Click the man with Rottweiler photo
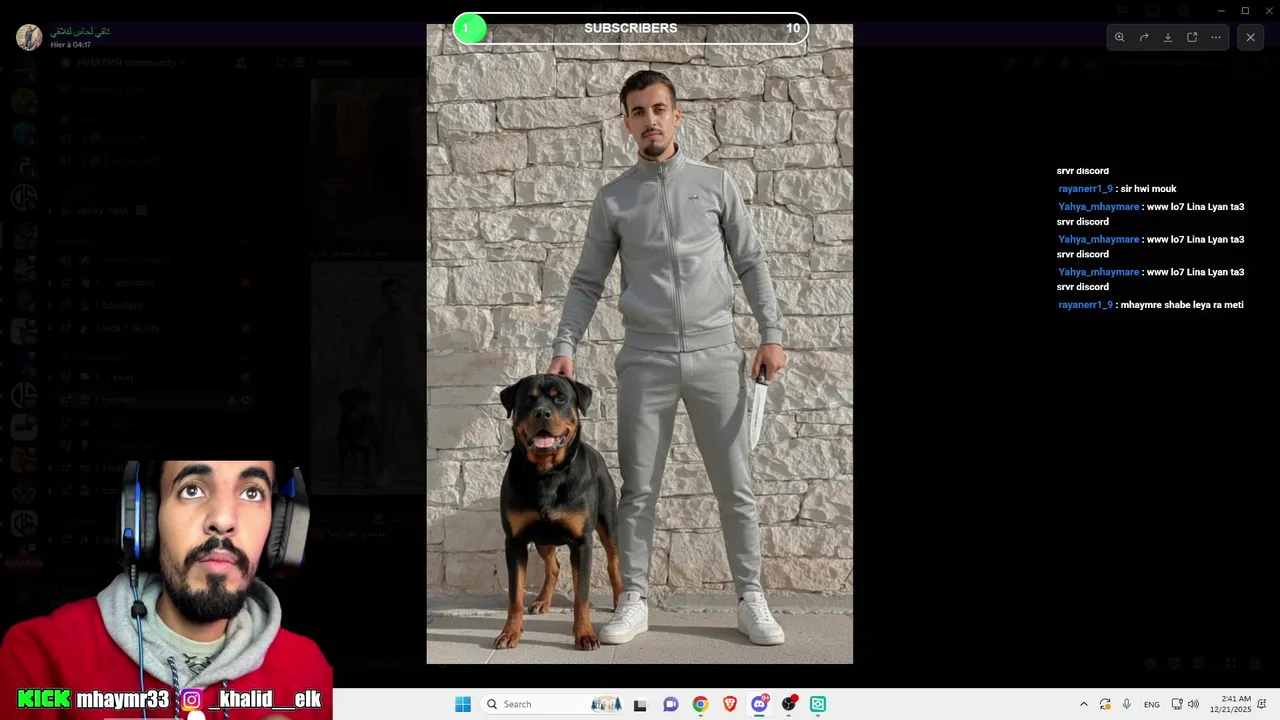The height and width of the screenshot is (720, 1280). 640,344
